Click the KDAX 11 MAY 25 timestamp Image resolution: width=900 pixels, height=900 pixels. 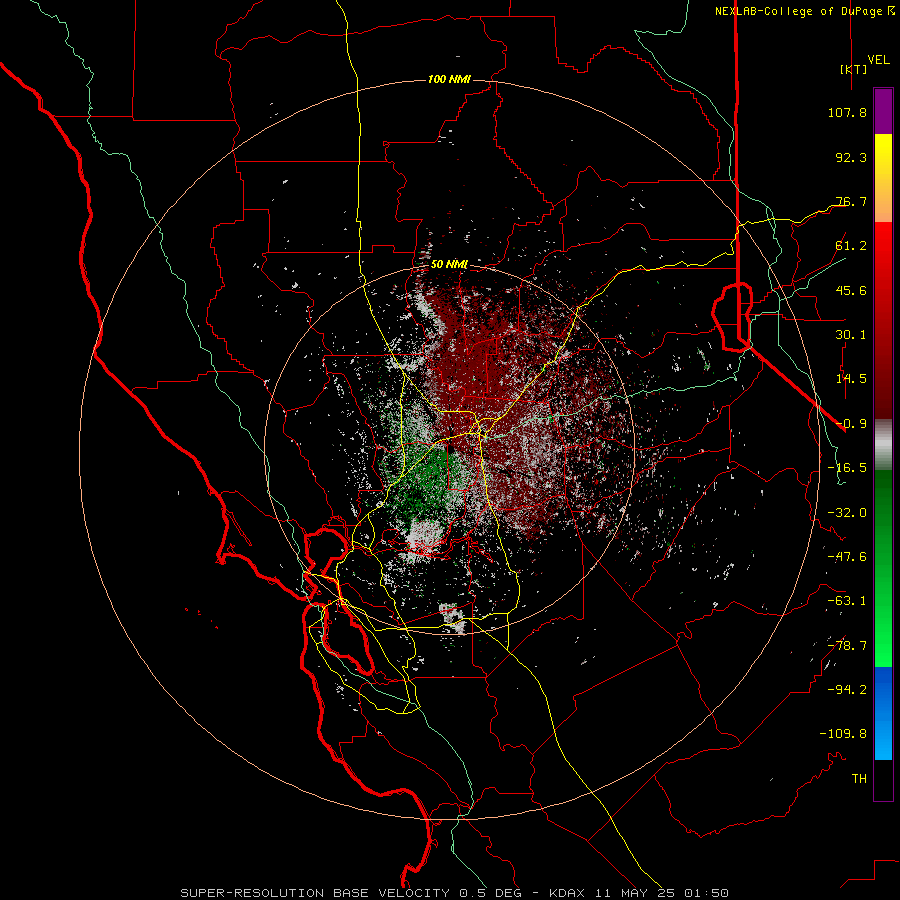coord(639,893)
